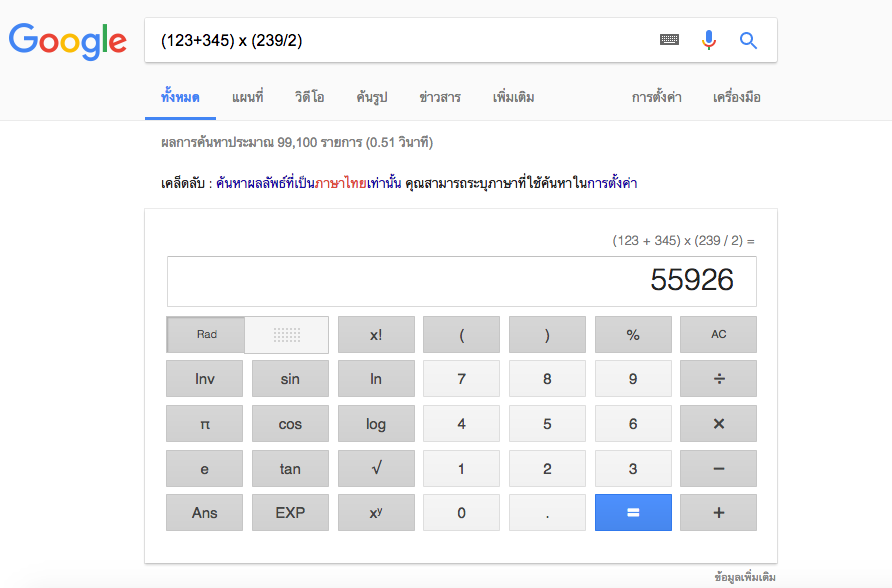Toggle the Rad angle mode

pyautogui.click(x=206, y=334)
